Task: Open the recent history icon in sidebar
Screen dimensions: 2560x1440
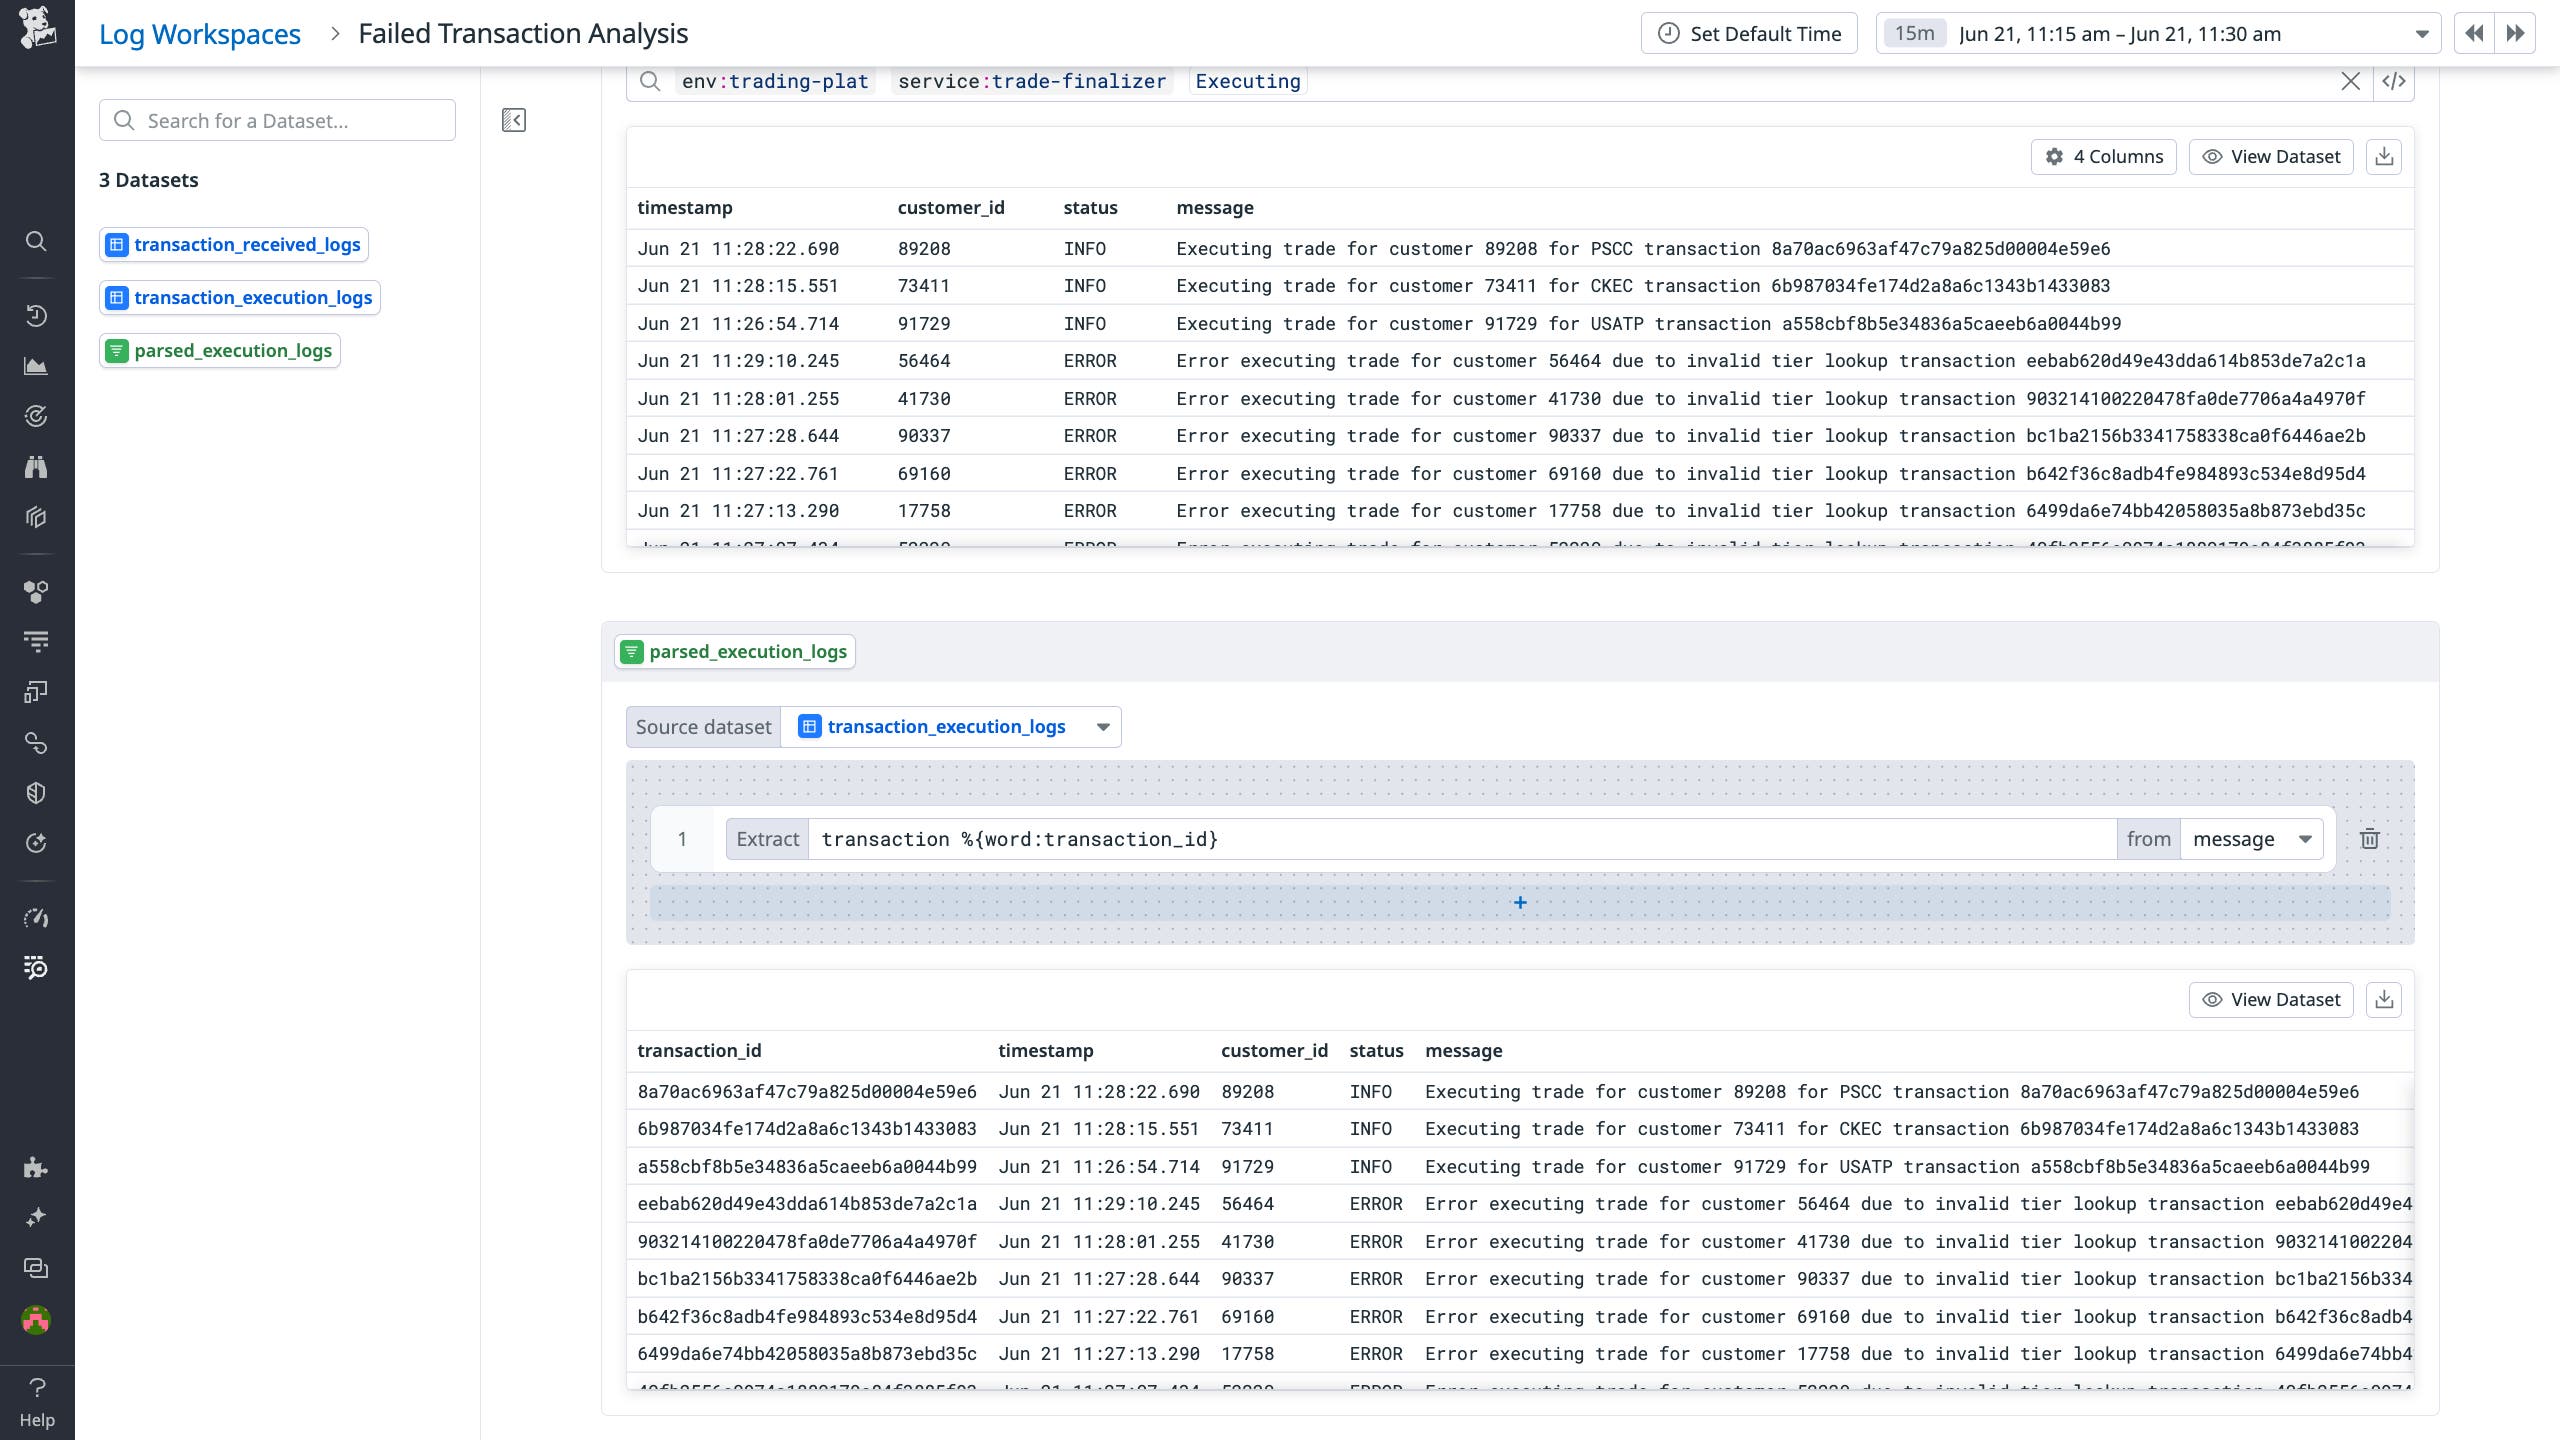Action: click(36, 315)
